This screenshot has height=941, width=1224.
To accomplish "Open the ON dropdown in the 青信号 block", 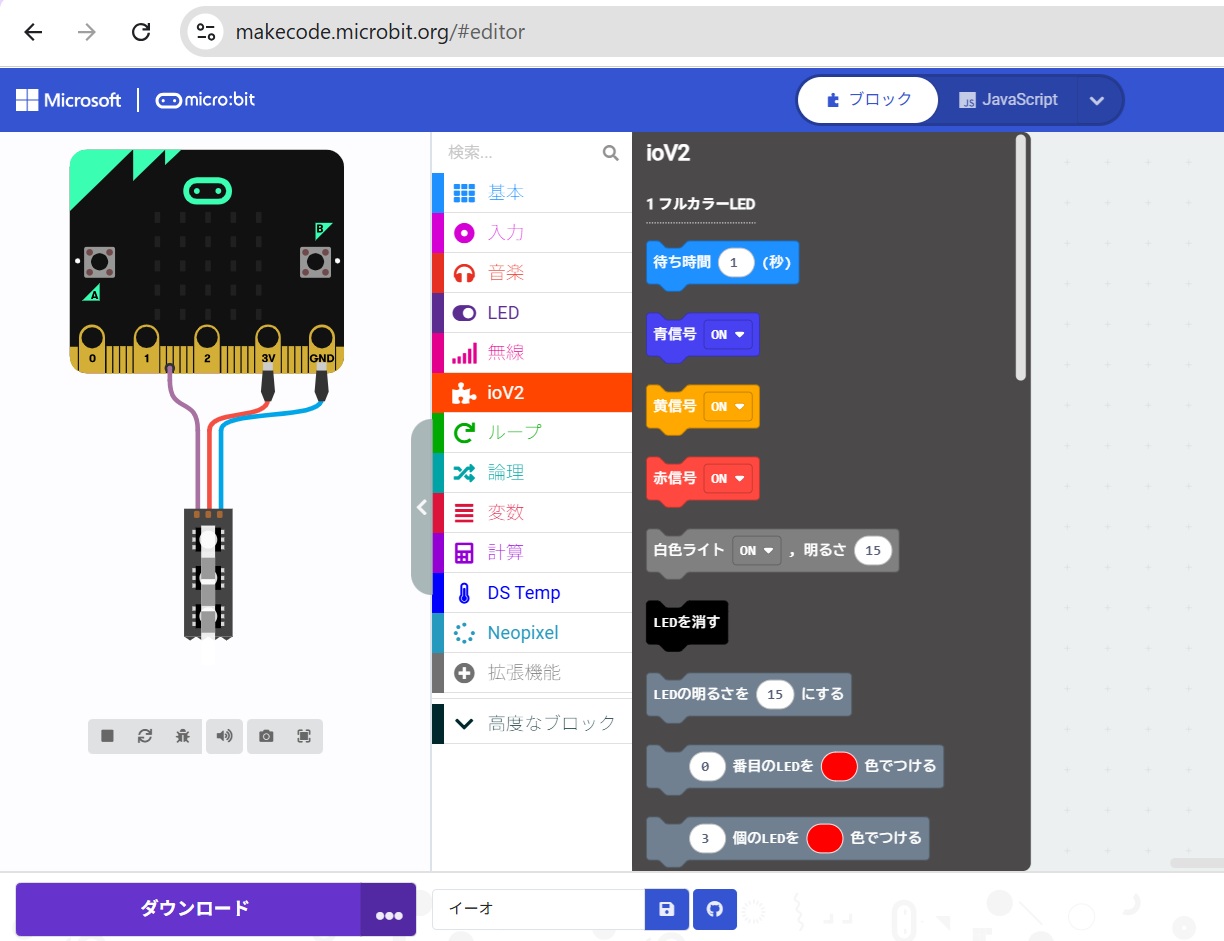I will [728, 335].
